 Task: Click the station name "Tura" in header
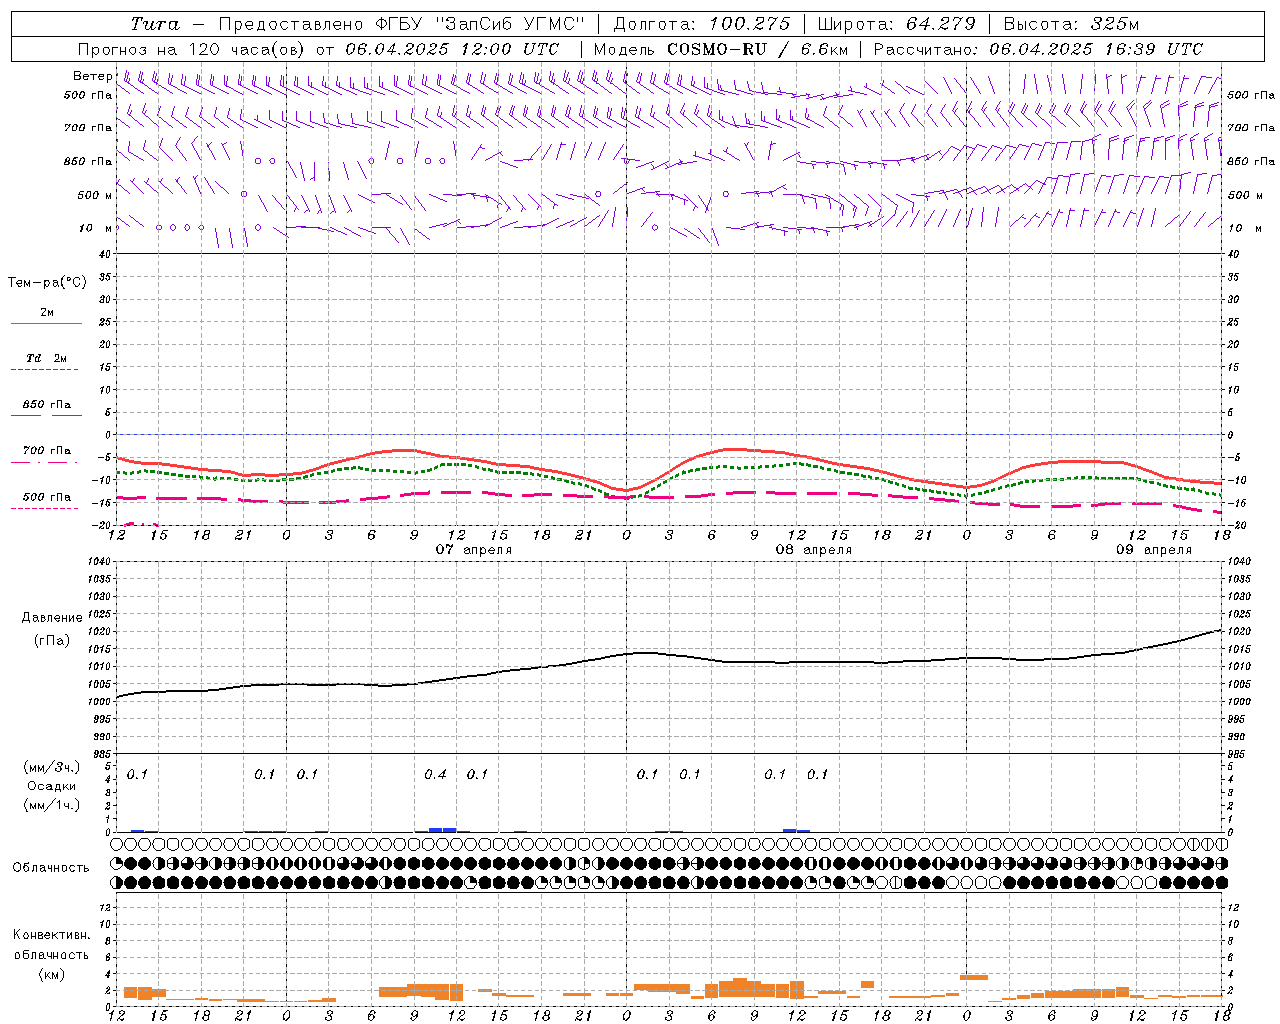(x=155, y=24)
